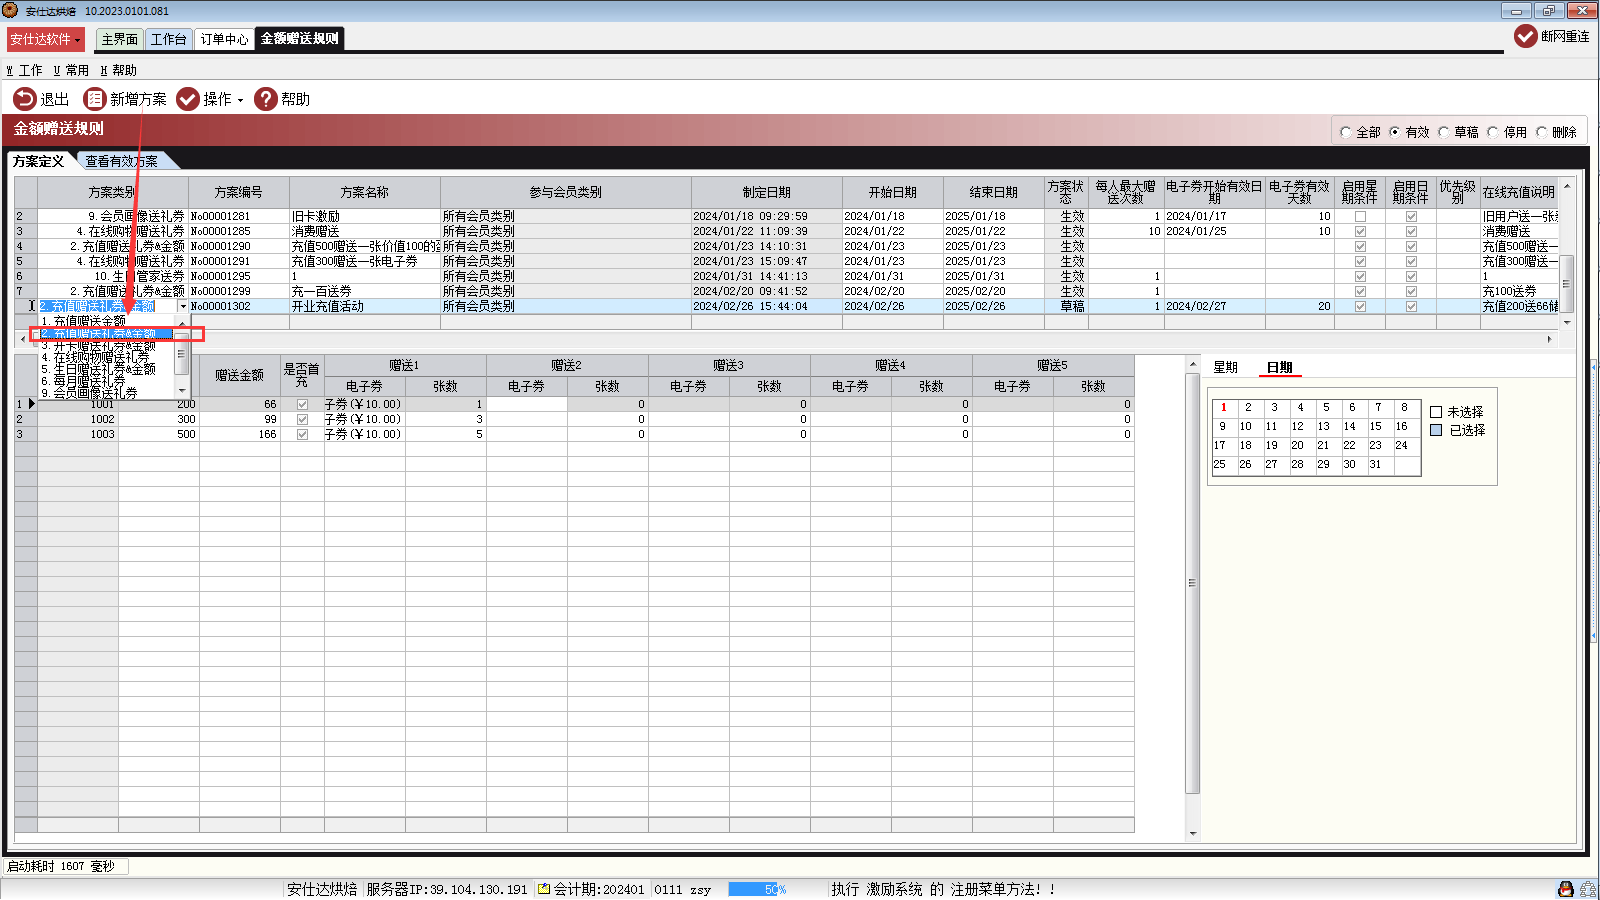Toggle 是否首充 checkbox in row 1003
The image size is (1600, 900).
[x=302, y=434]
